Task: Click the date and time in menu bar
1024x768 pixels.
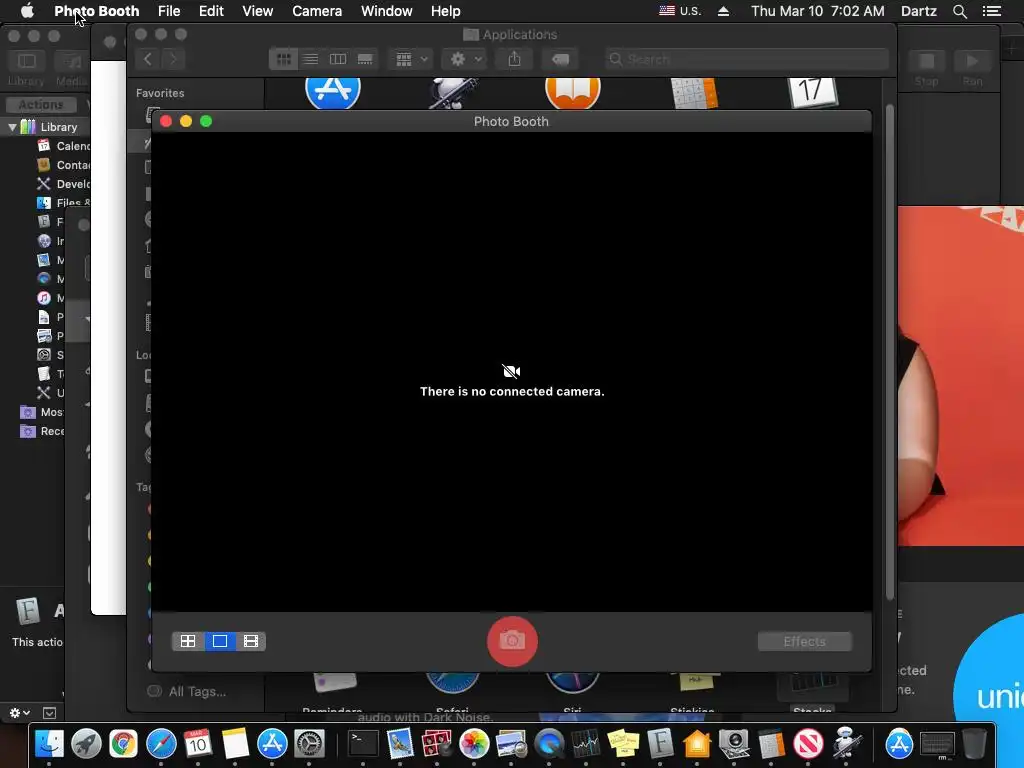Action: pyautogui.click(x=818, y=11)
